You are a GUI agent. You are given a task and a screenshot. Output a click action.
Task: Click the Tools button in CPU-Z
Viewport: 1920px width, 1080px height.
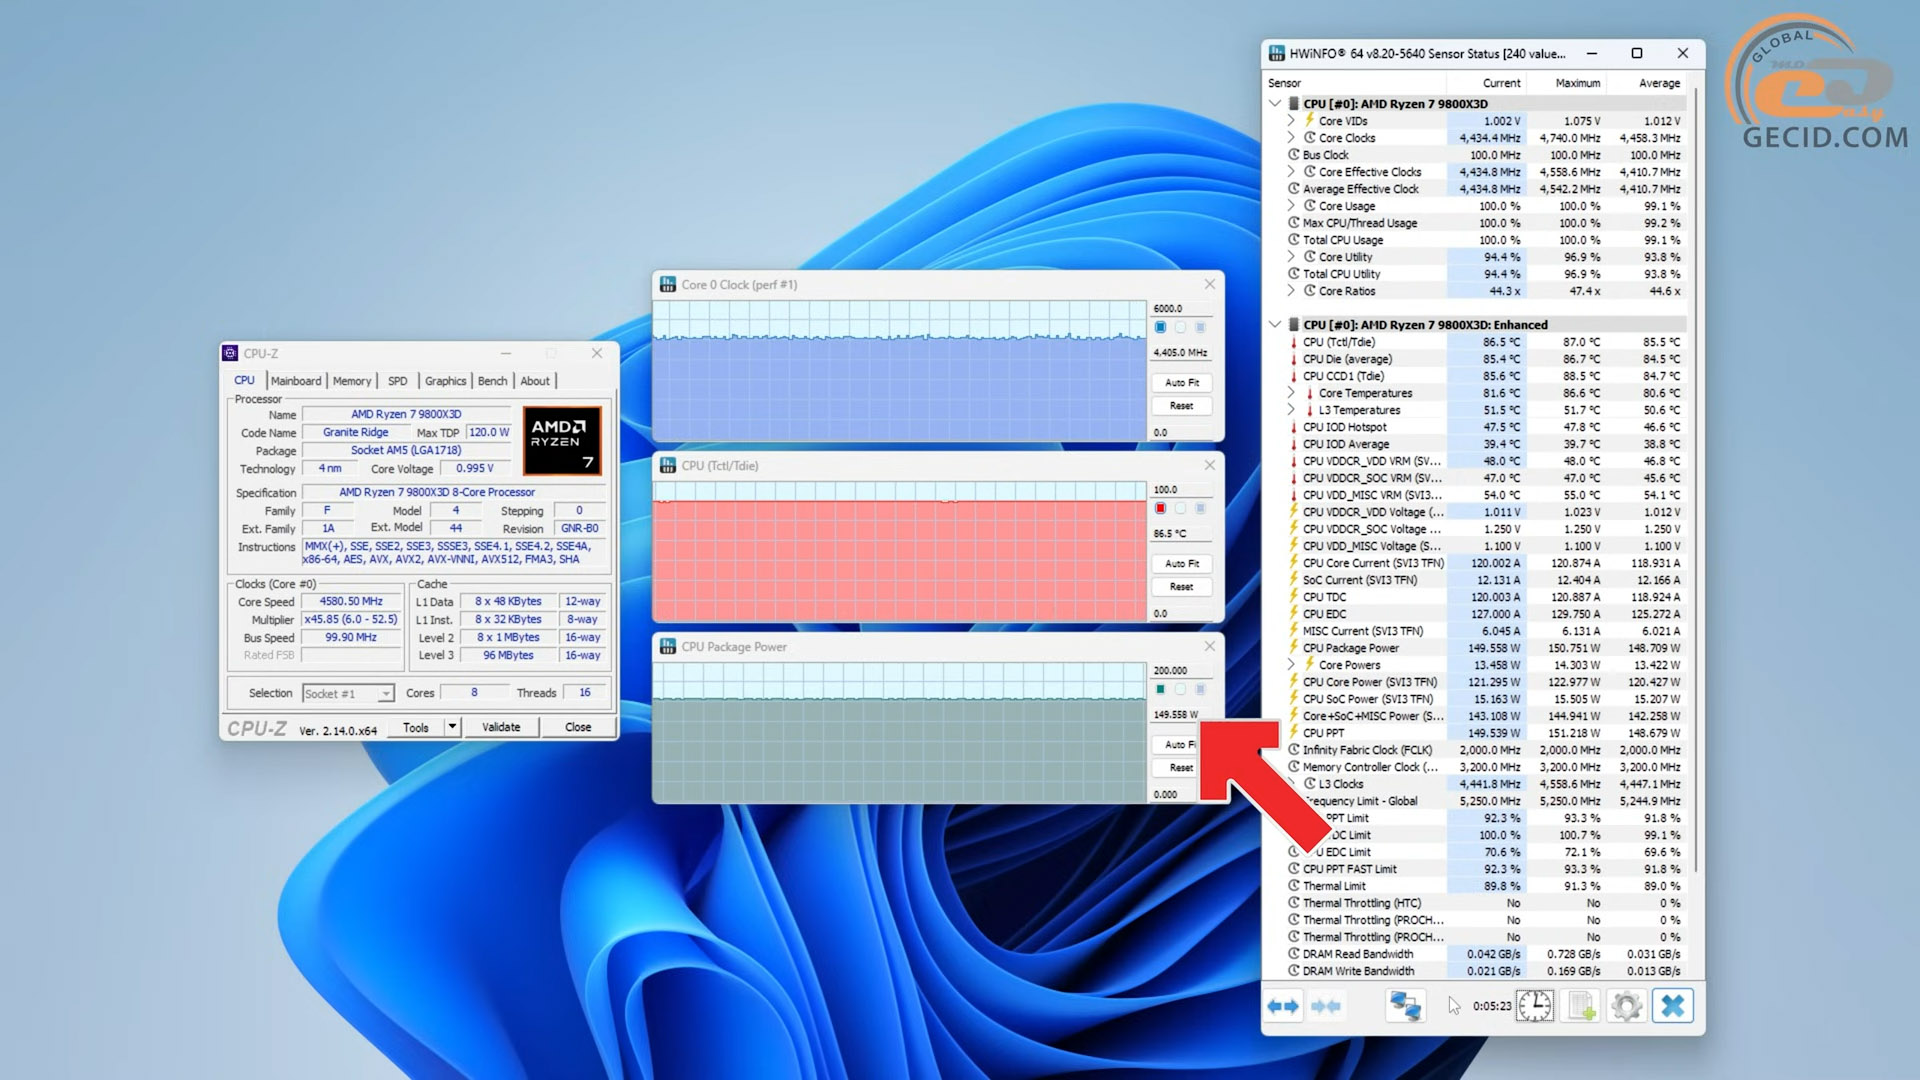click(416, 727)
